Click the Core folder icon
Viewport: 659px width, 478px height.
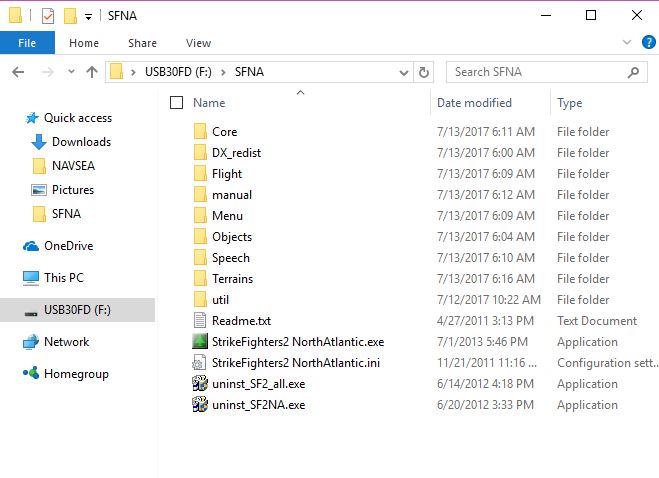tap(200, 131)
